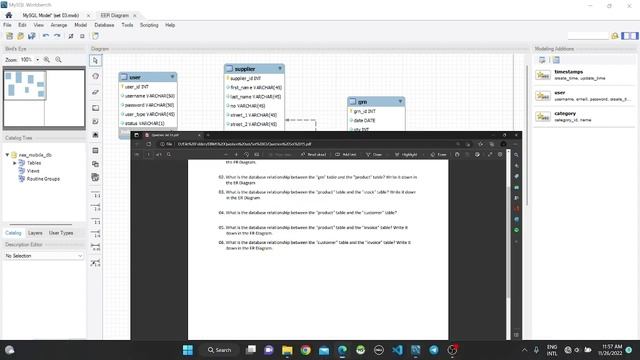Collapse the user table header arrow

click(x=172, y=77)
